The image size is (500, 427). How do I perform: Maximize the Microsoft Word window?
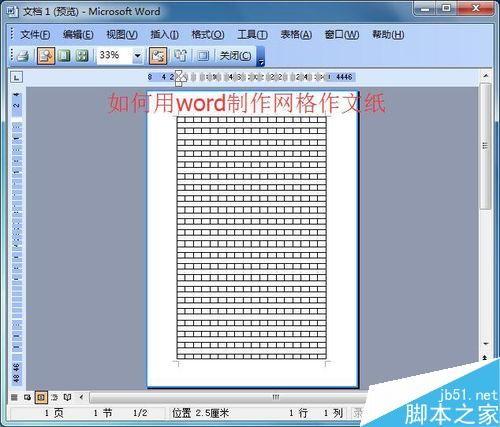(x=447, y=8)
